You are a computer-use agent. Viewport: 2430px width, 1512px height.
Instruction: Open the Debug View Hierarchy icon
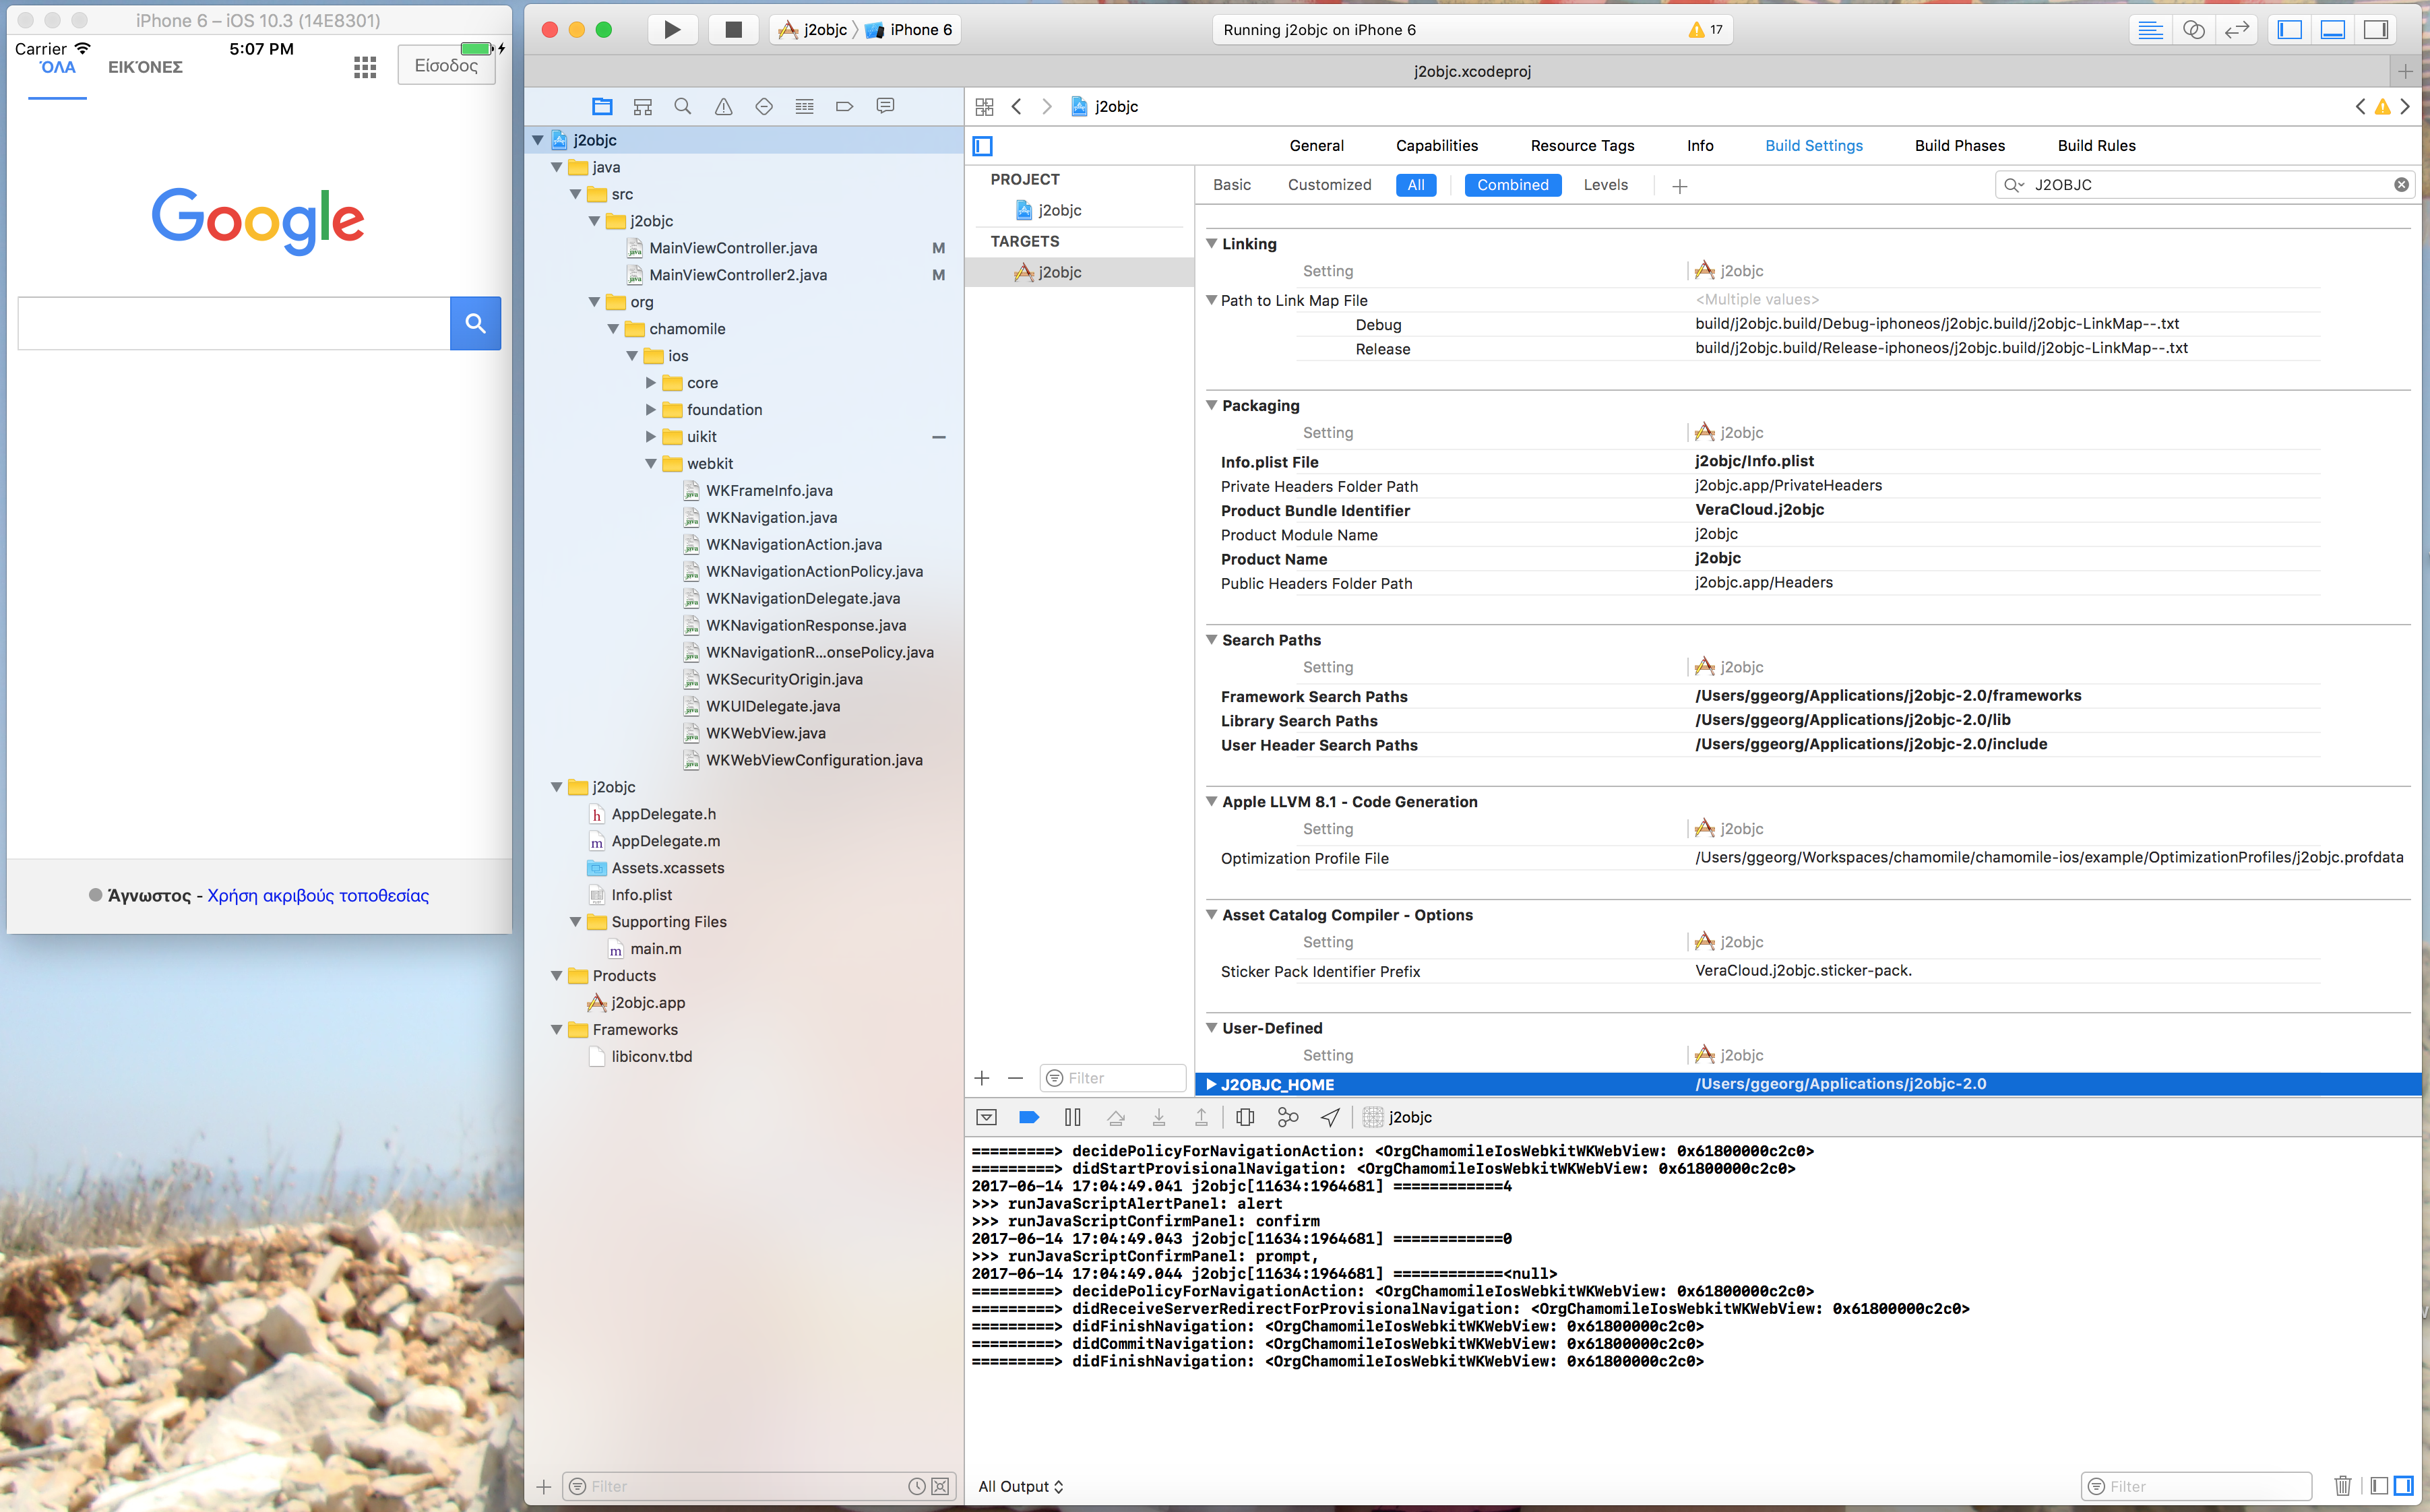point(1245,1117)
